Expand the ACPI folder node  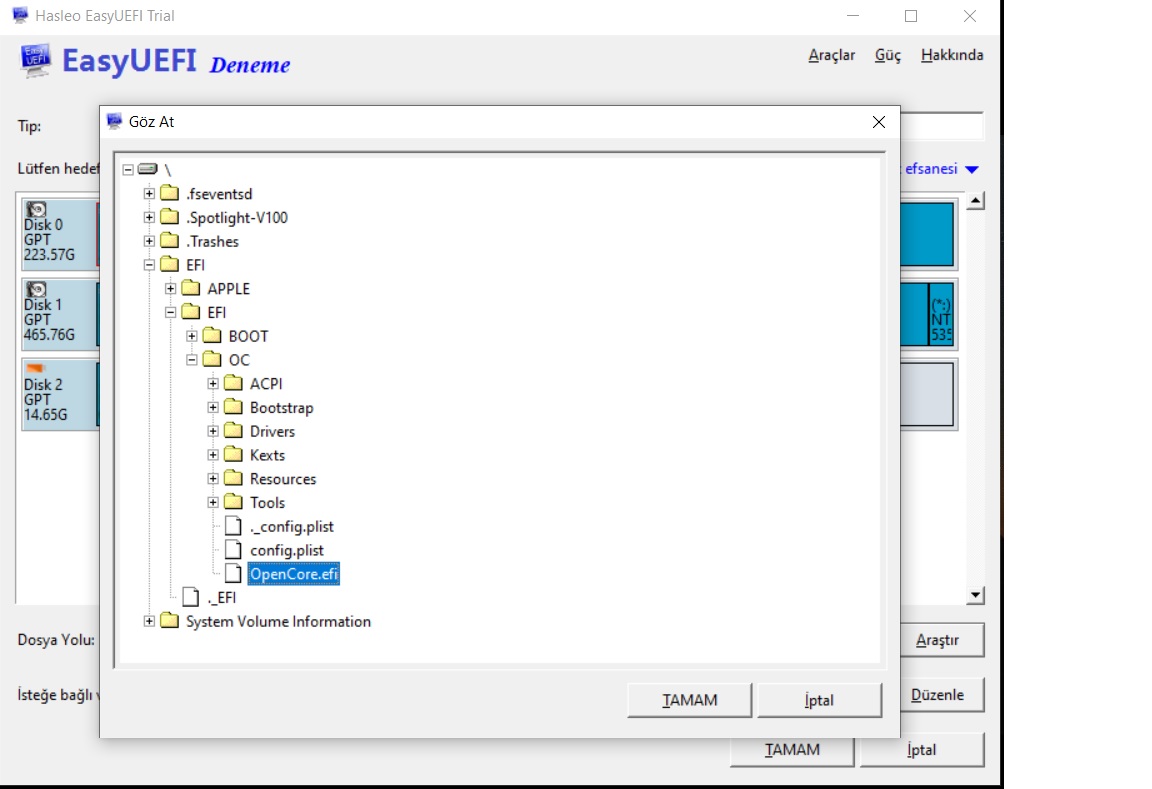point(213,384)
